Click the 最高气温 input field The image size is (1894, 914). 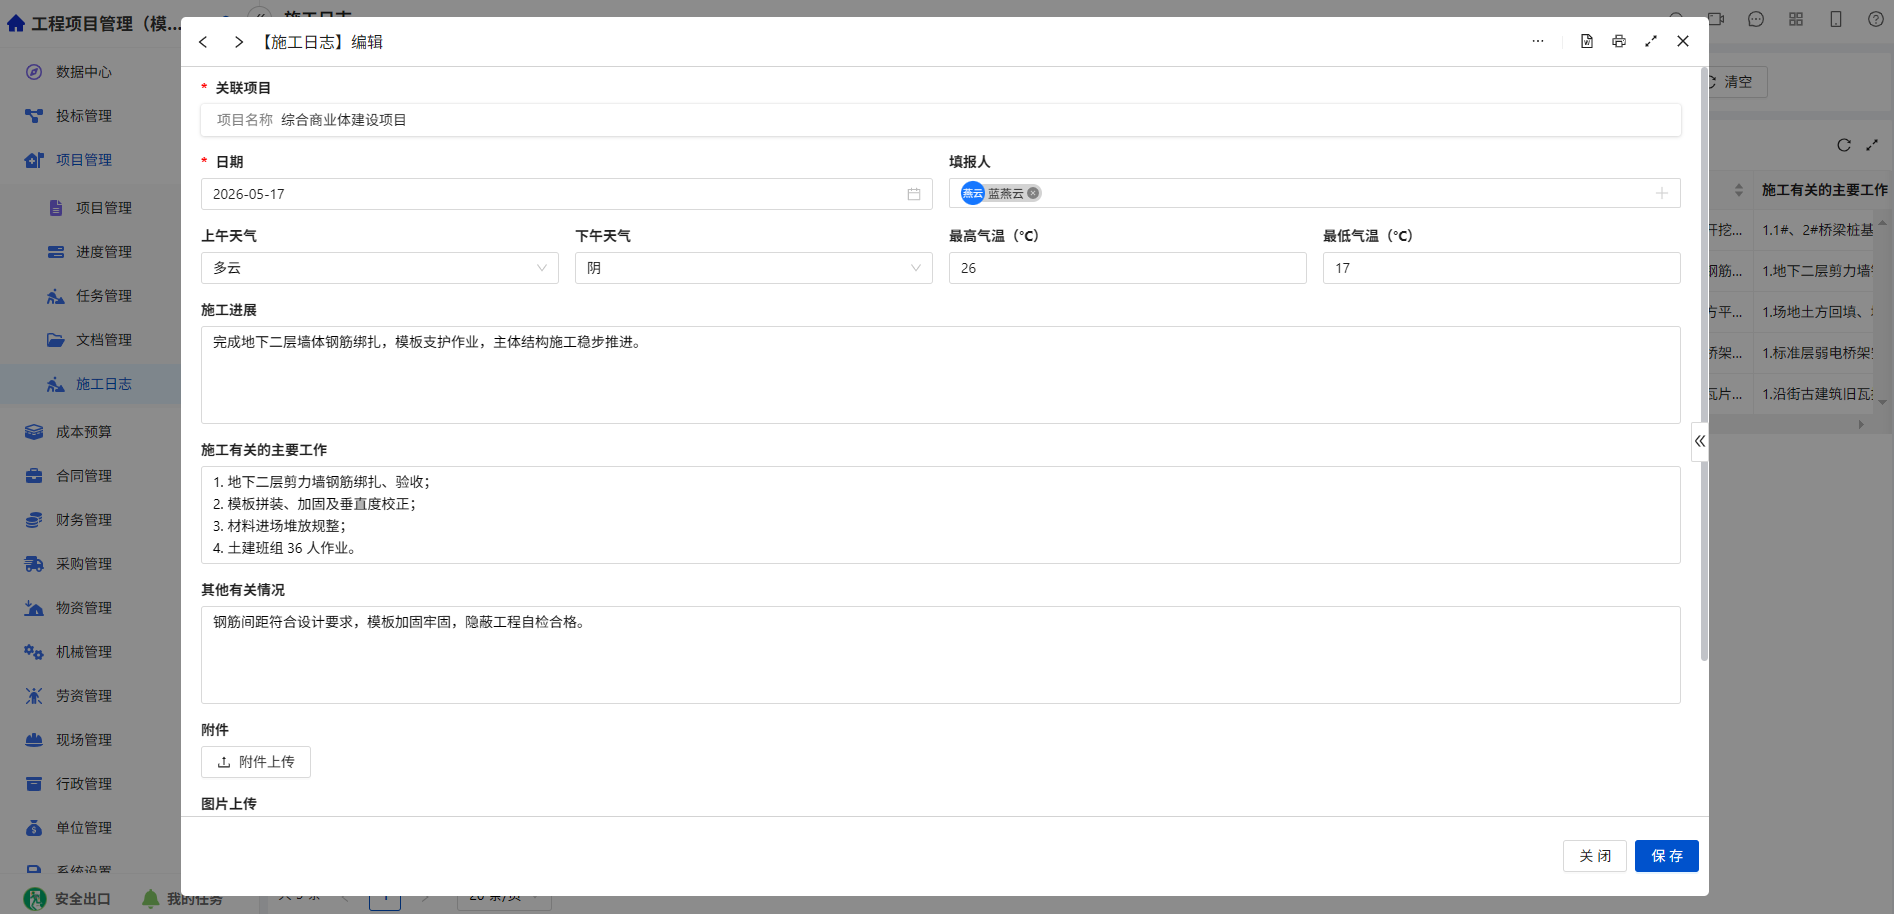tap(1128, 268)
